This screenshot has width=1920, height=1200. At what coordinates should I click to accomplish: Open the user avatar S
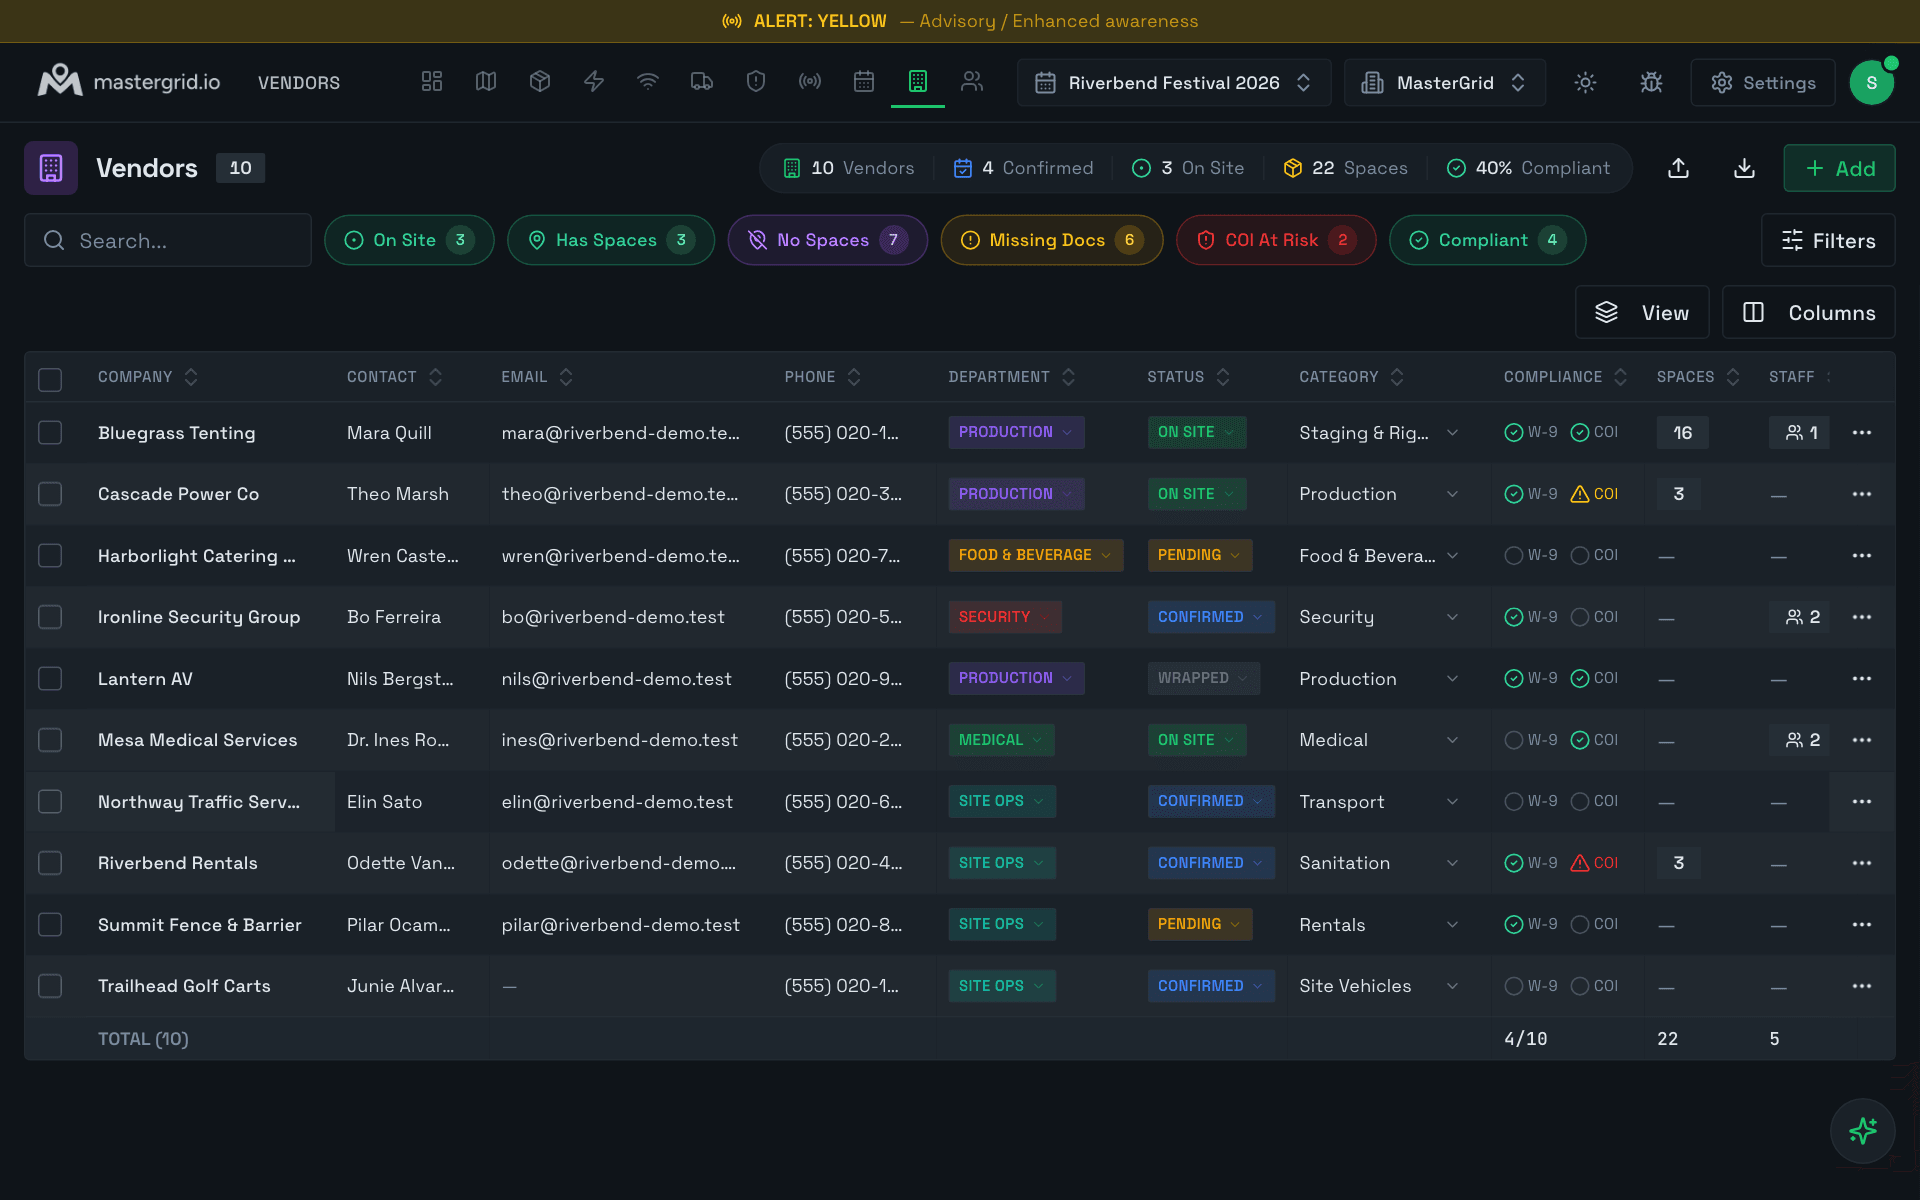[x=1871, y=83]
